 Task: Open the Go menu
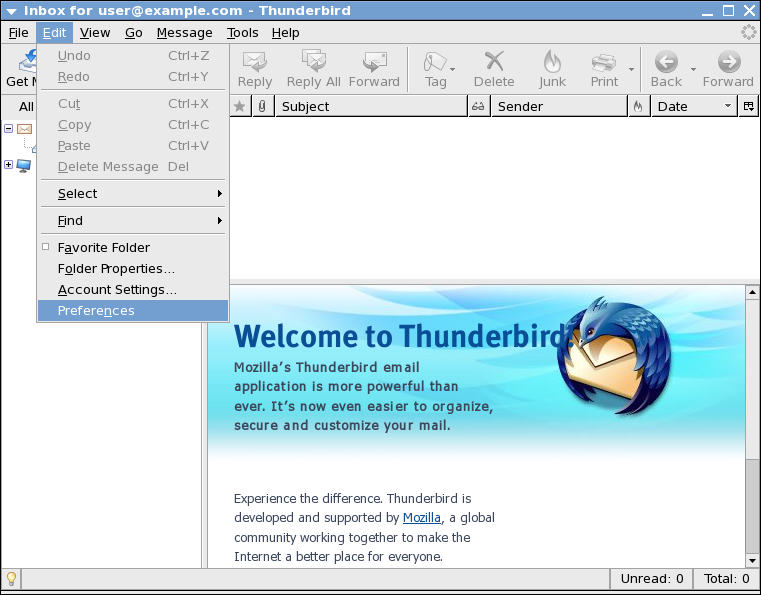(x=133, y=33)
